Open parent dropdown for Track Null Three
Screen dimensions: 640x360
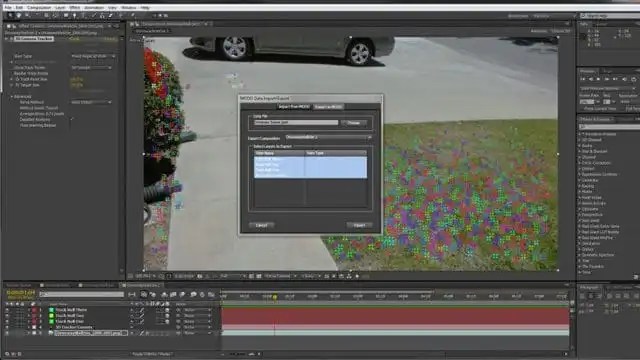tap(198, 310)
